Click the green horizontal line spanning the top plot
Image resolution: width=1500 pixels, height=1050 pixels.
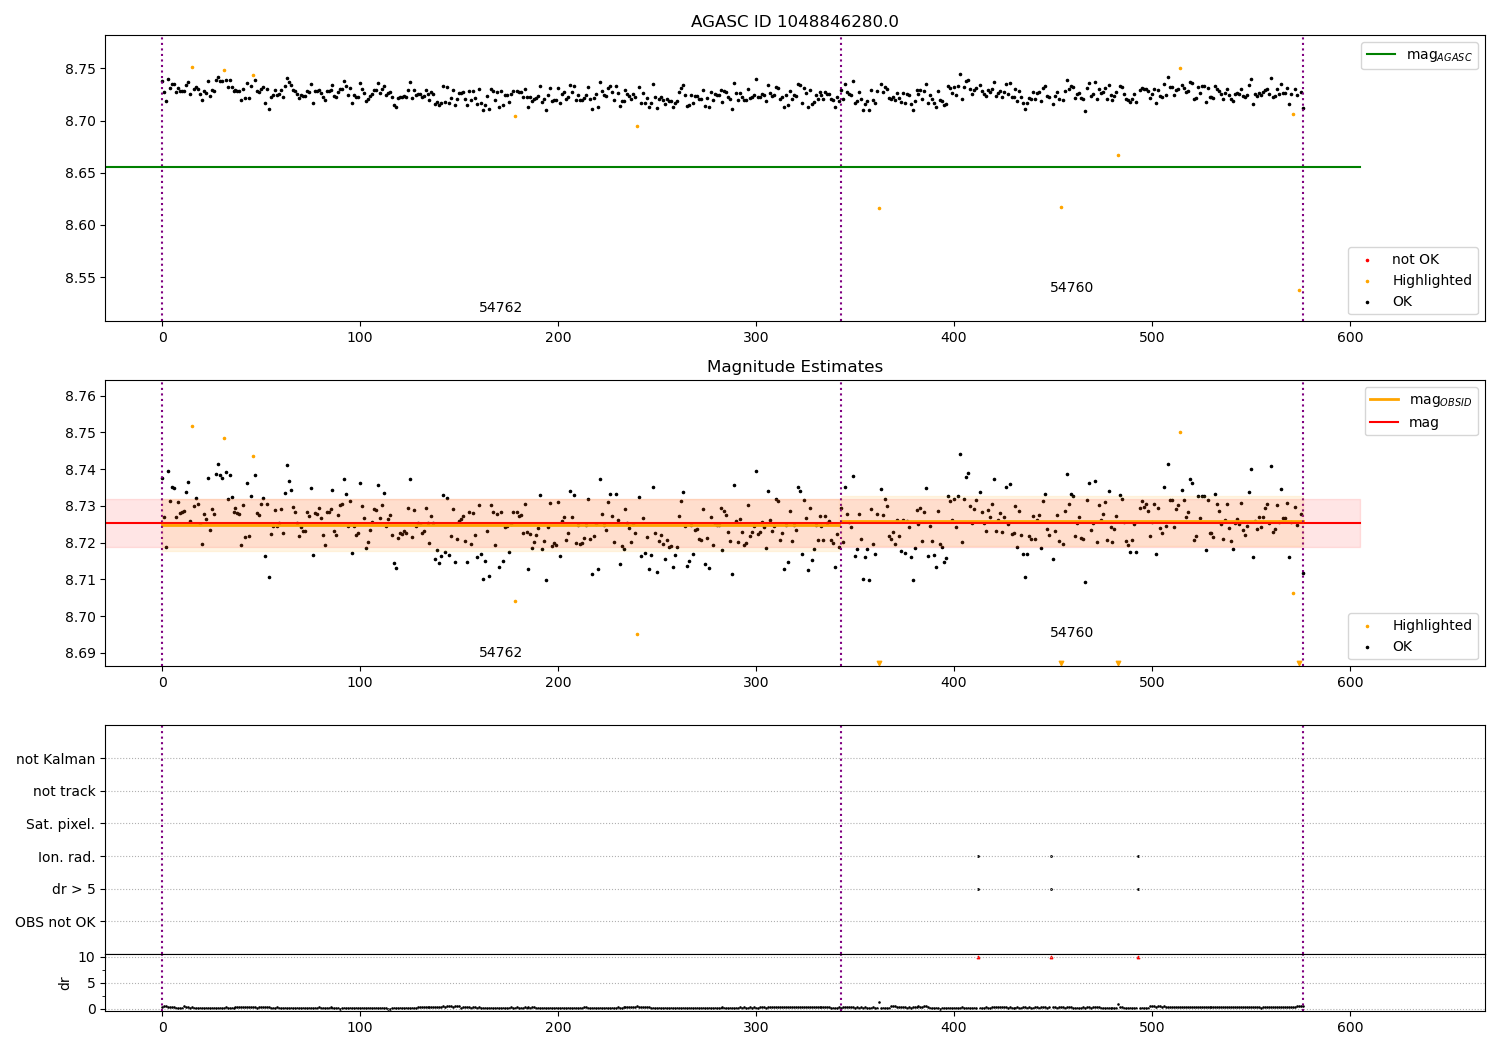[733, 167]
